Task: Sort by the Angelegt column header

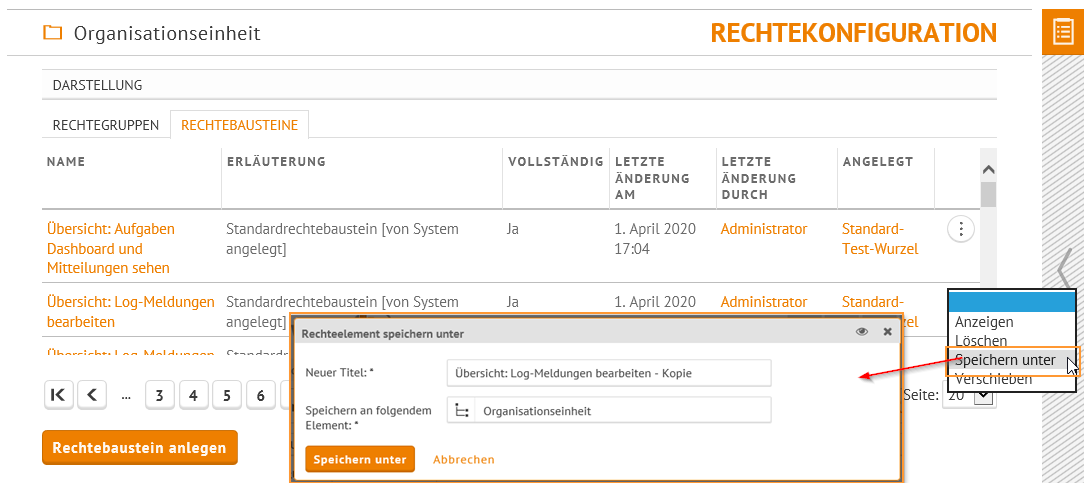Action: [878, 162]
